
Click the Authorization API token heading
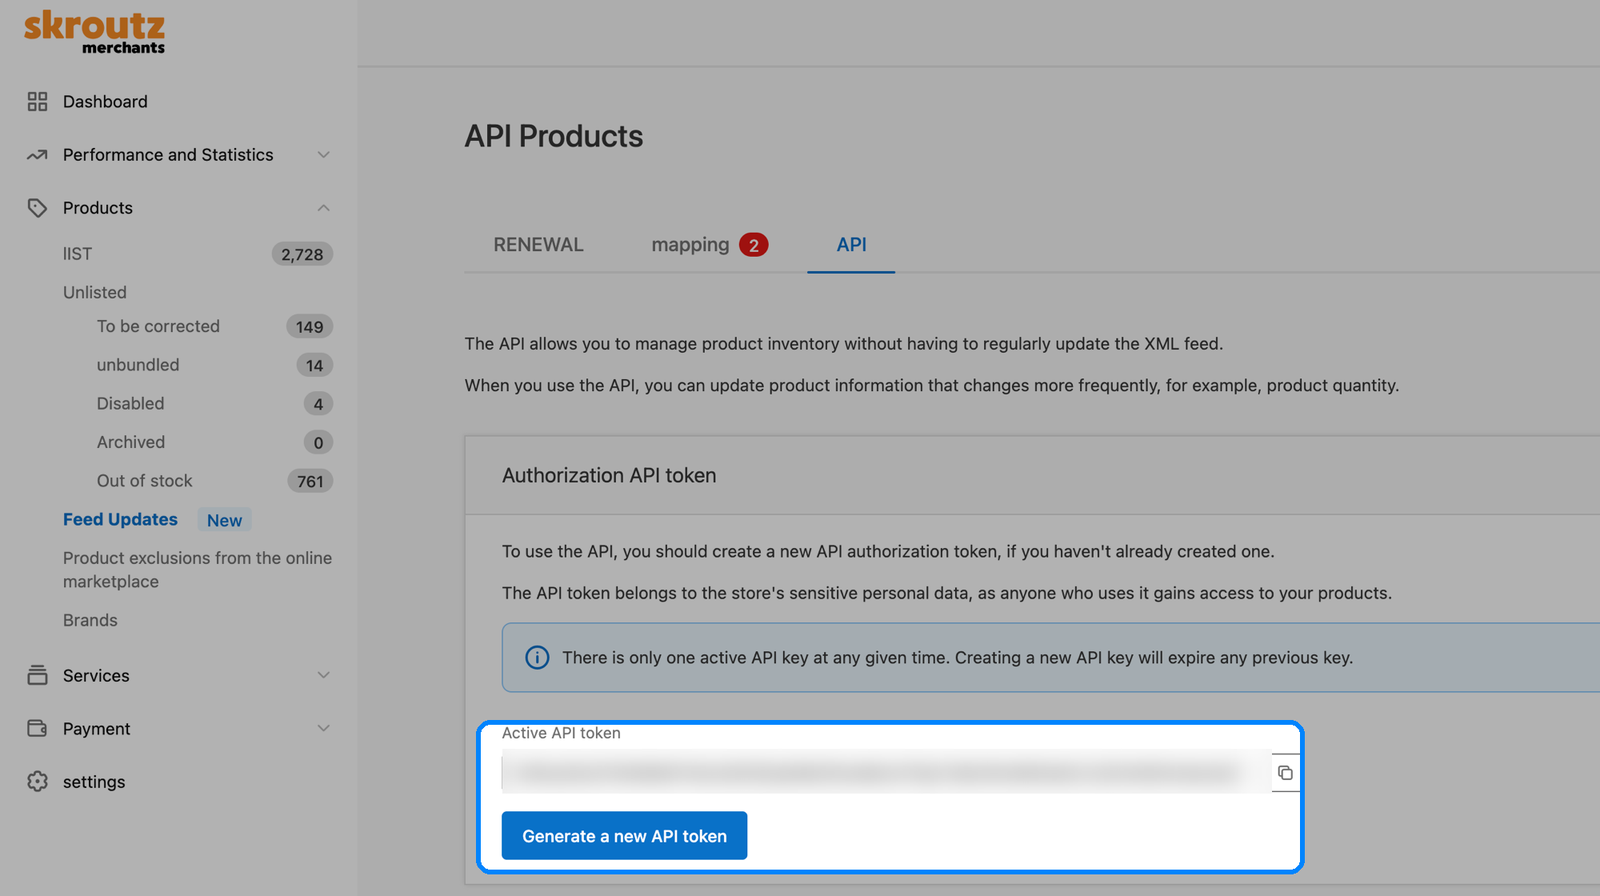(x=609, y=475)
